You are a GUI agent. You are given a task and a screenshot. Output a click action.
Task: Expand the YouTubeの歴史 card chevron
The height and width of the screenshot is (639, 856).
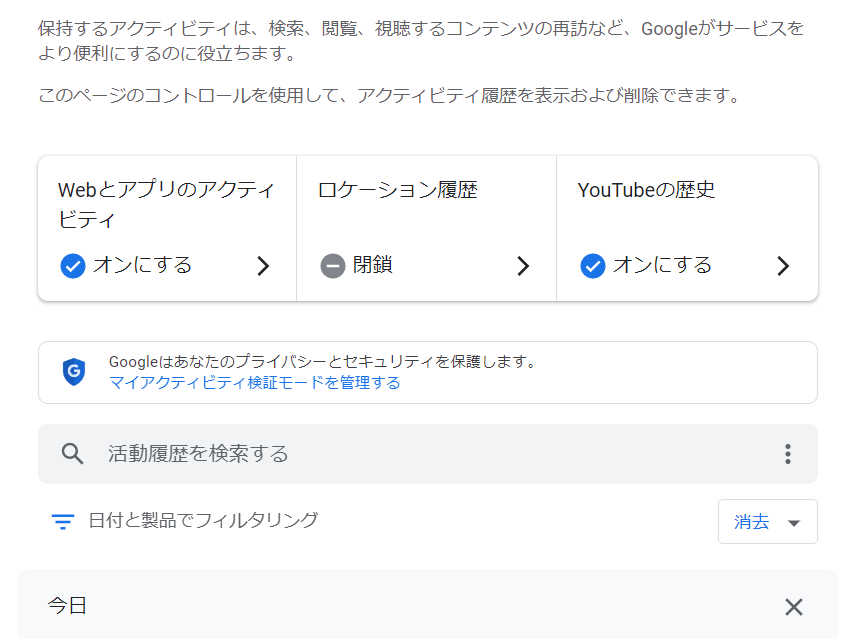coord(785,265)
